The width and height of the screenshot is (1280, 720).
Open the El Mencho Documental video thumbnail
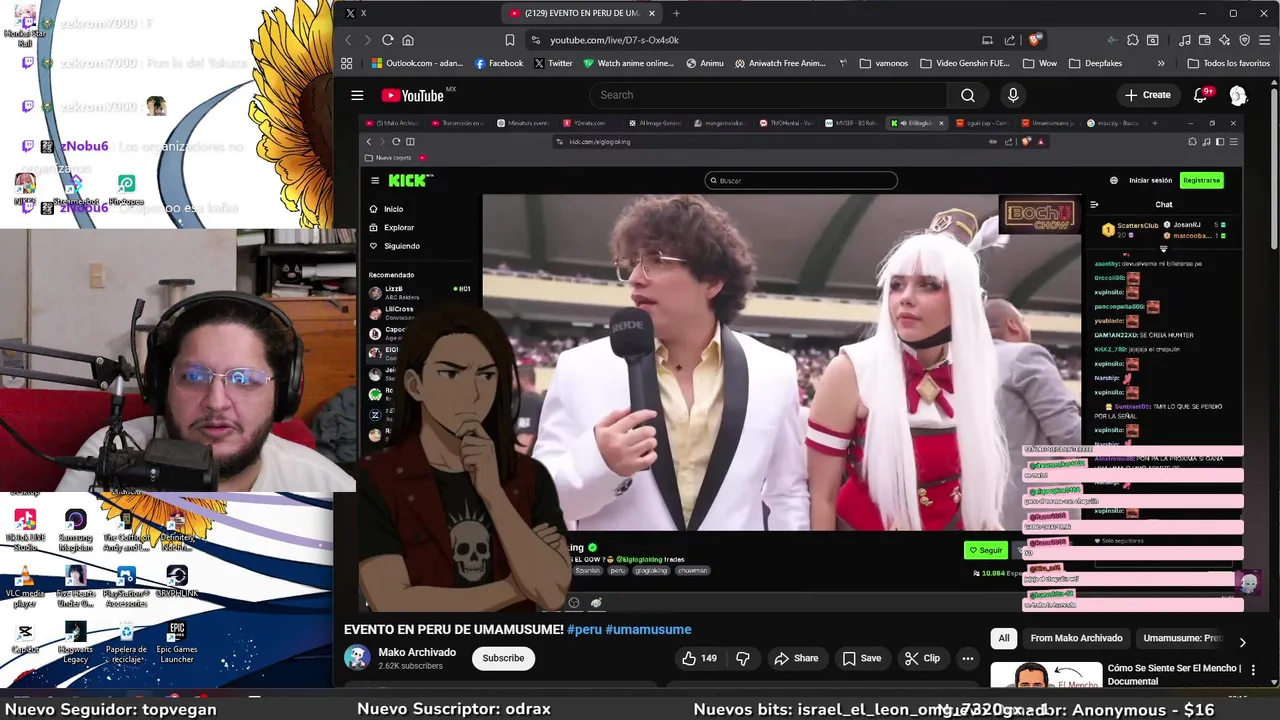point(1046,675)
